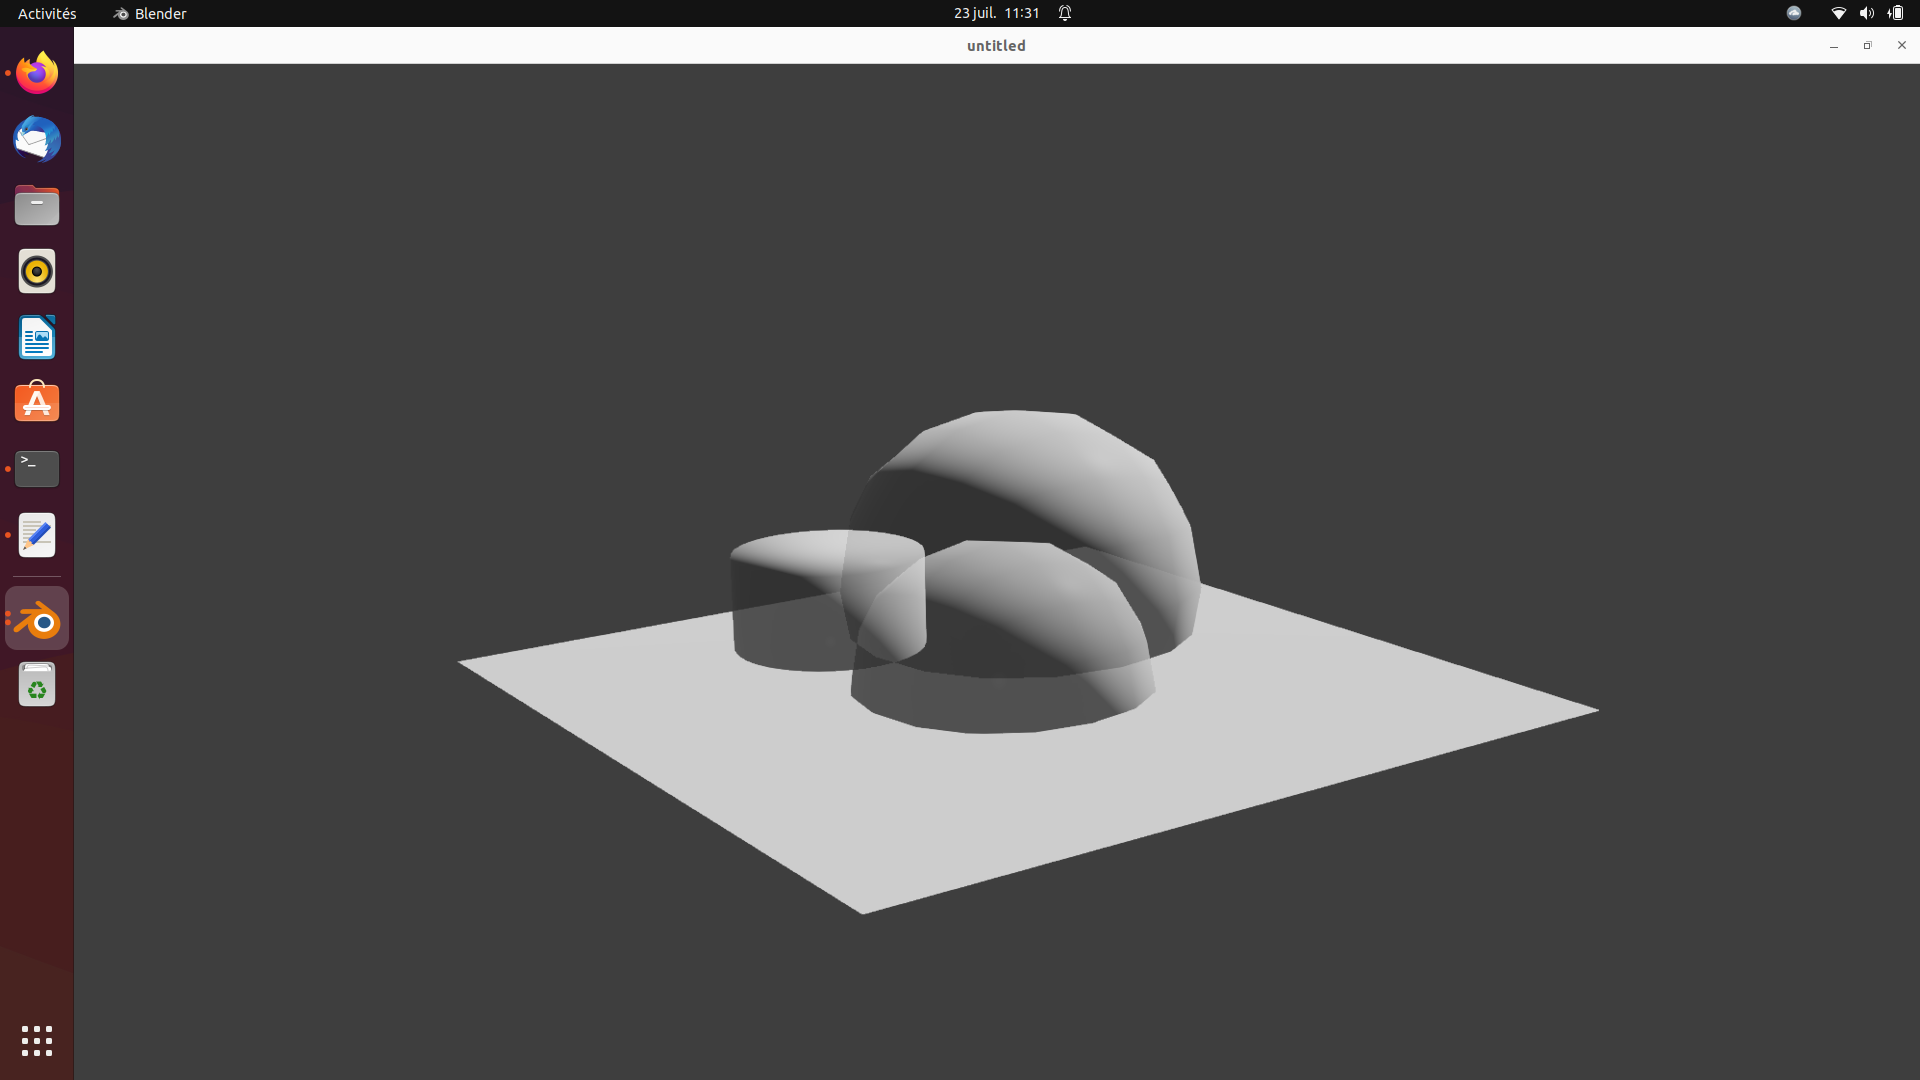Open the Blender app menu in top bar

point(150,13)
